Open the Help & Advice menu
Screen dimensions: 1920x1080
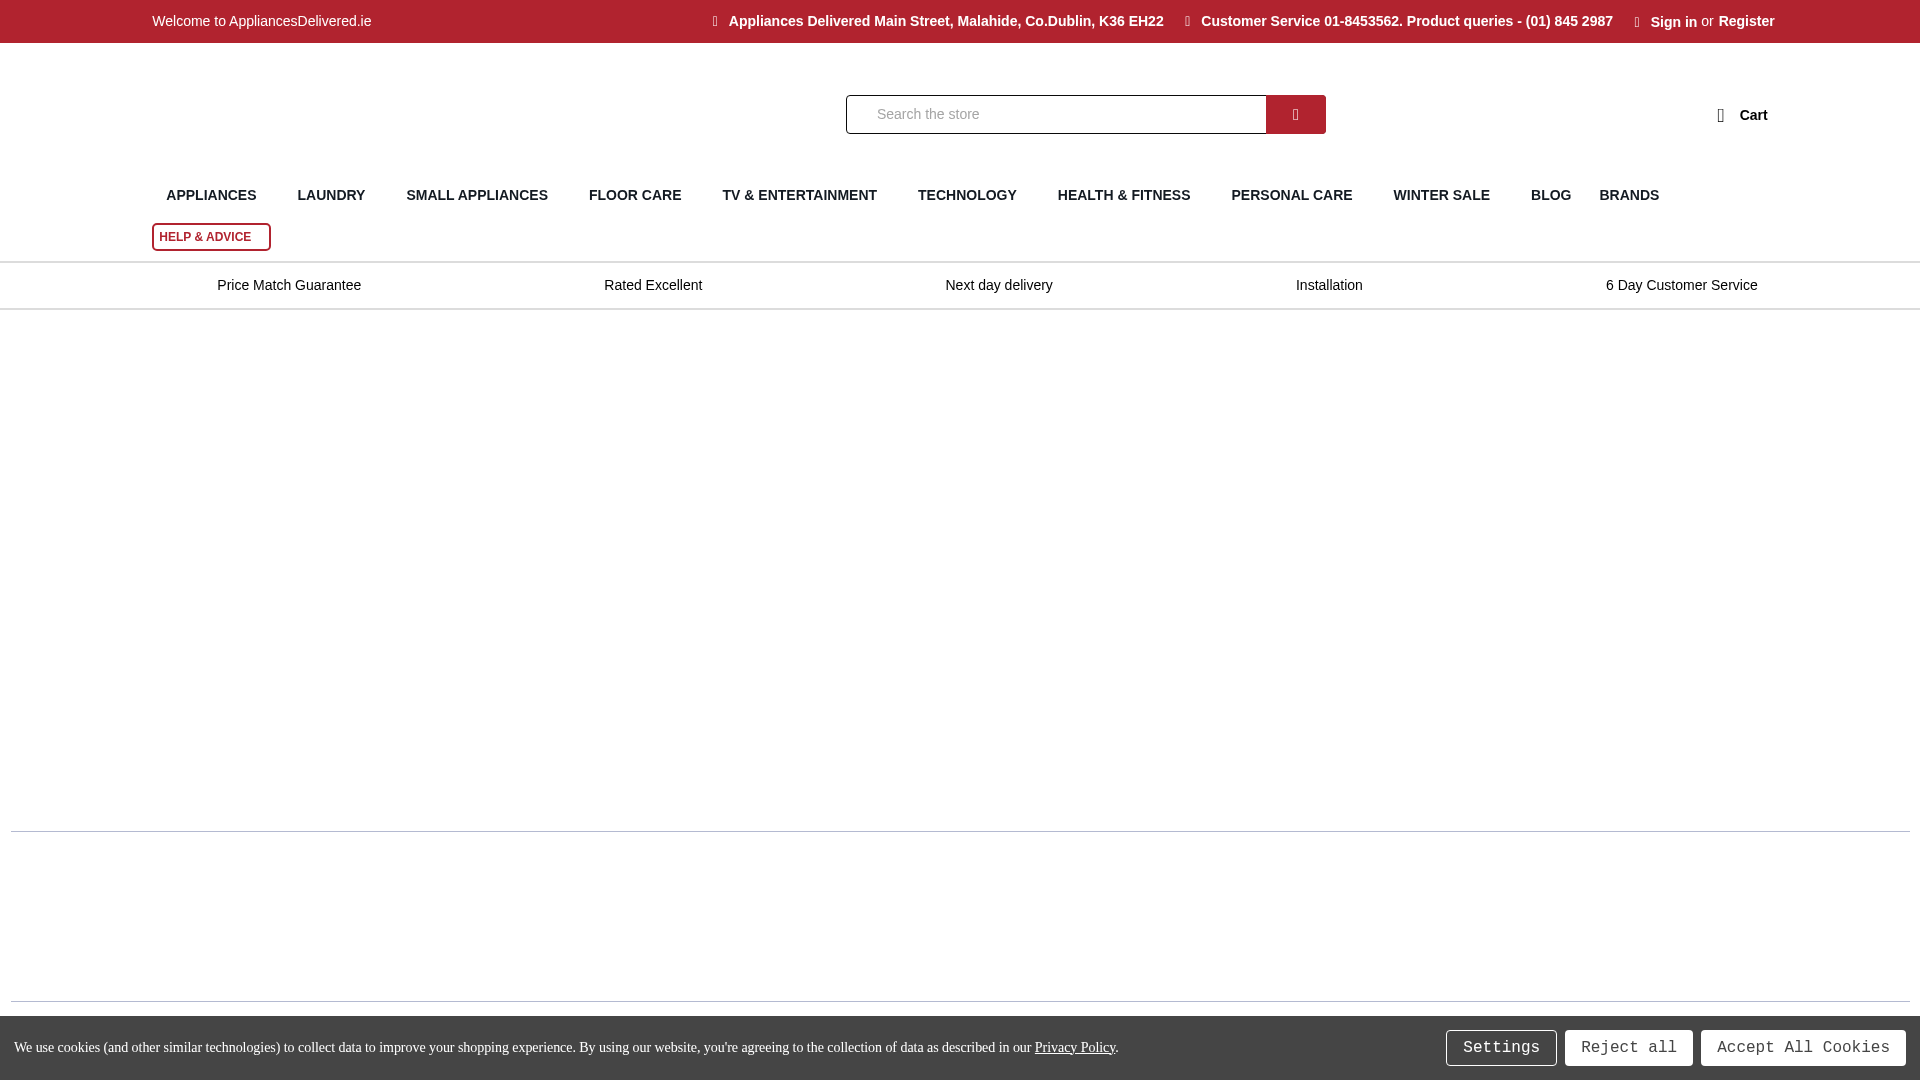[x=211, y=237]
